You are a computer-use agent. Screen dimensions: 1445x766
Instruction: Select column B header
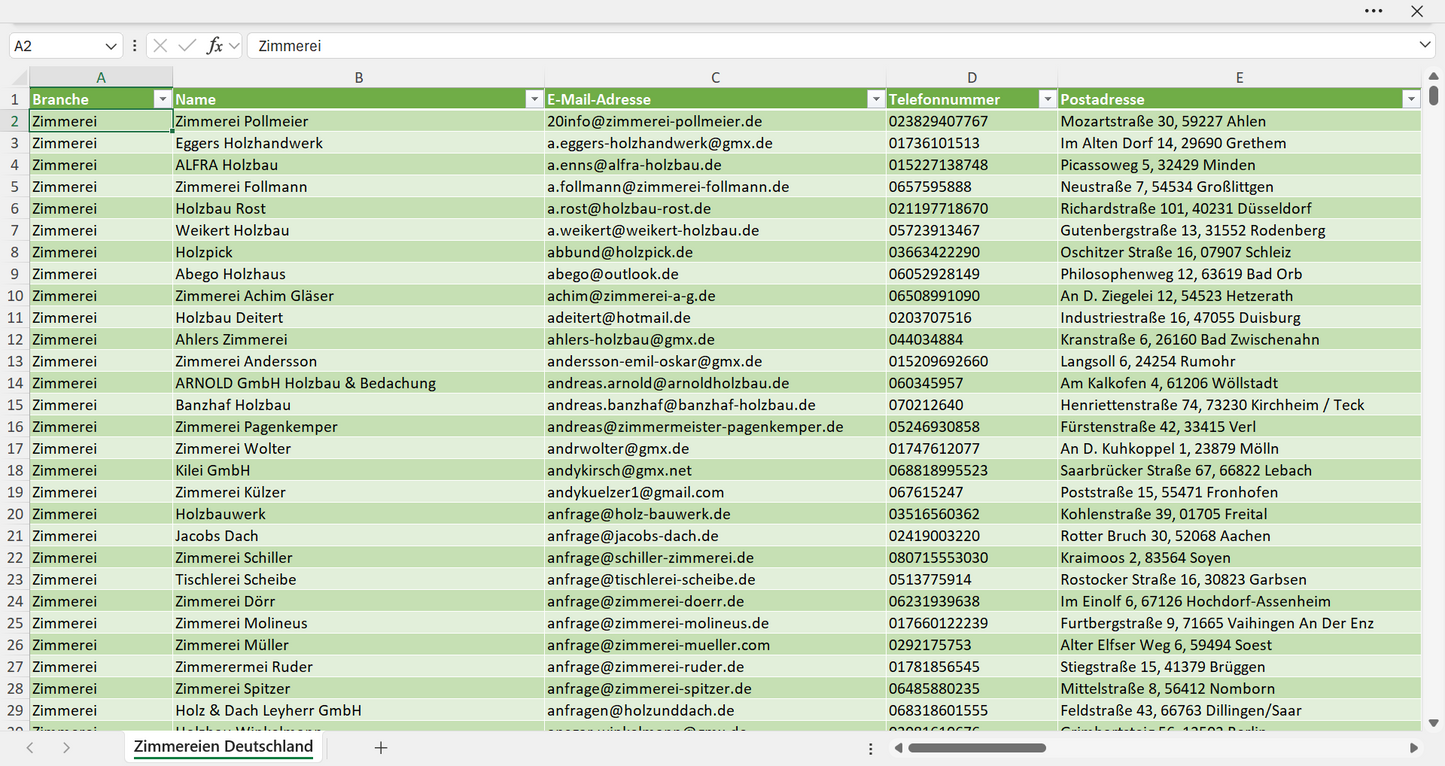pyautogui.click(x=359, y=78)
